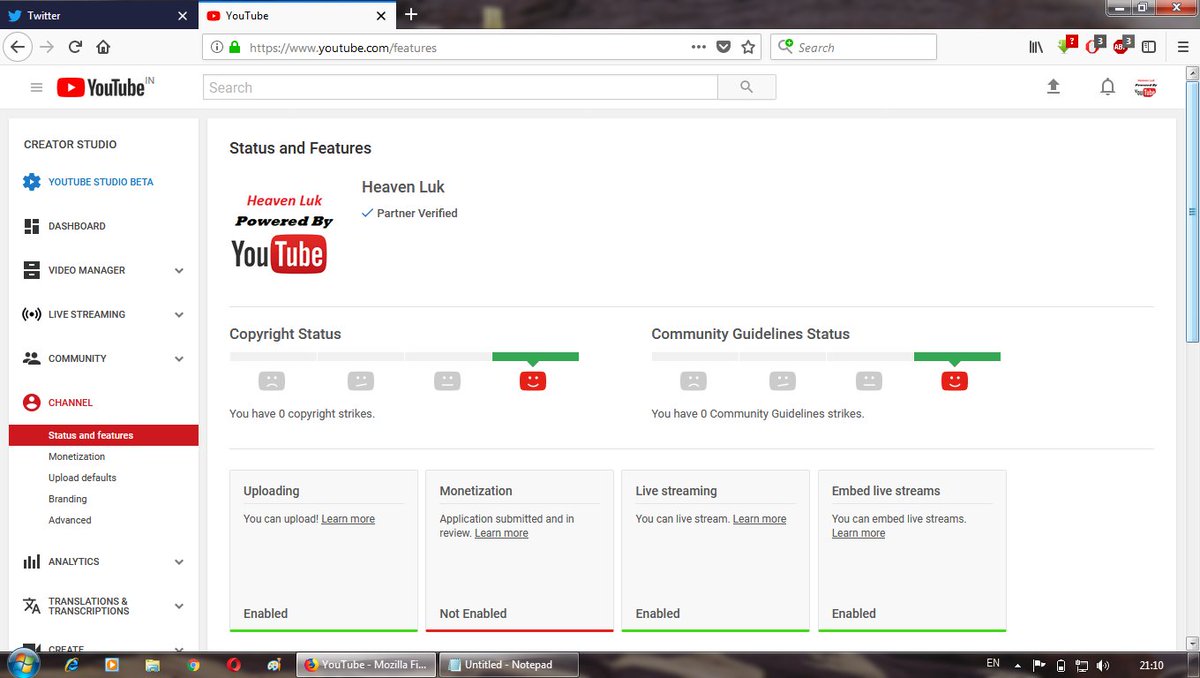Close the YouTube tab

coord(381,16)
